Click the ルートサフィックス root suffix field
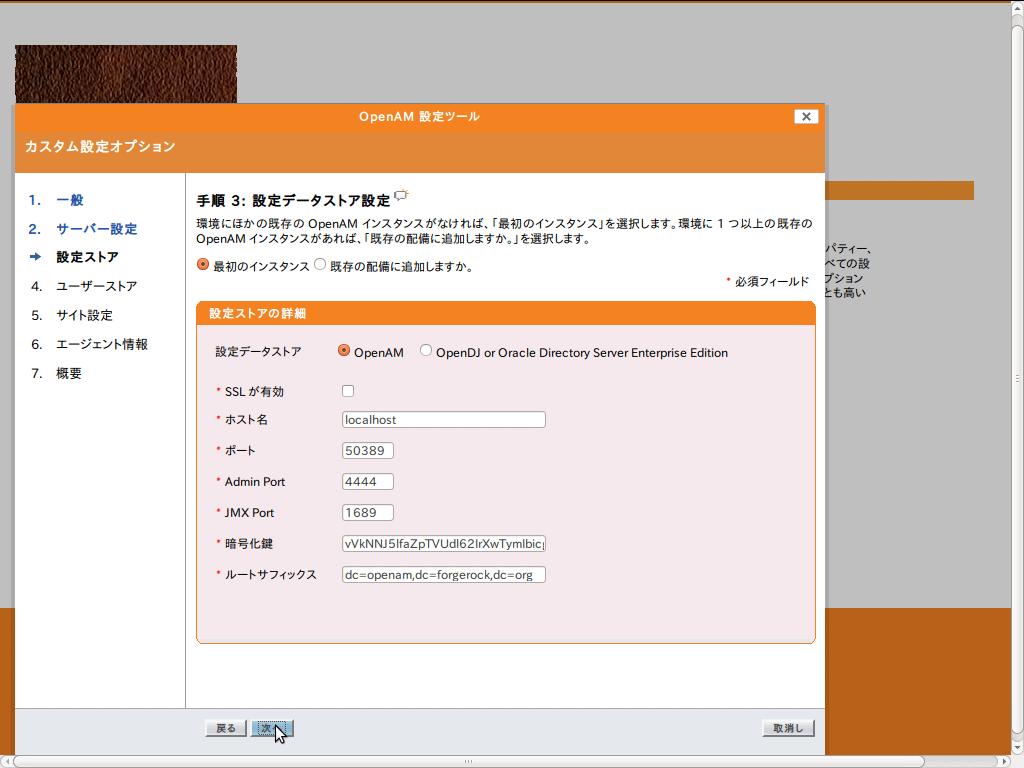Image resolution: width=1024 pixels, height=768 pixels. (x=443, y=575)
